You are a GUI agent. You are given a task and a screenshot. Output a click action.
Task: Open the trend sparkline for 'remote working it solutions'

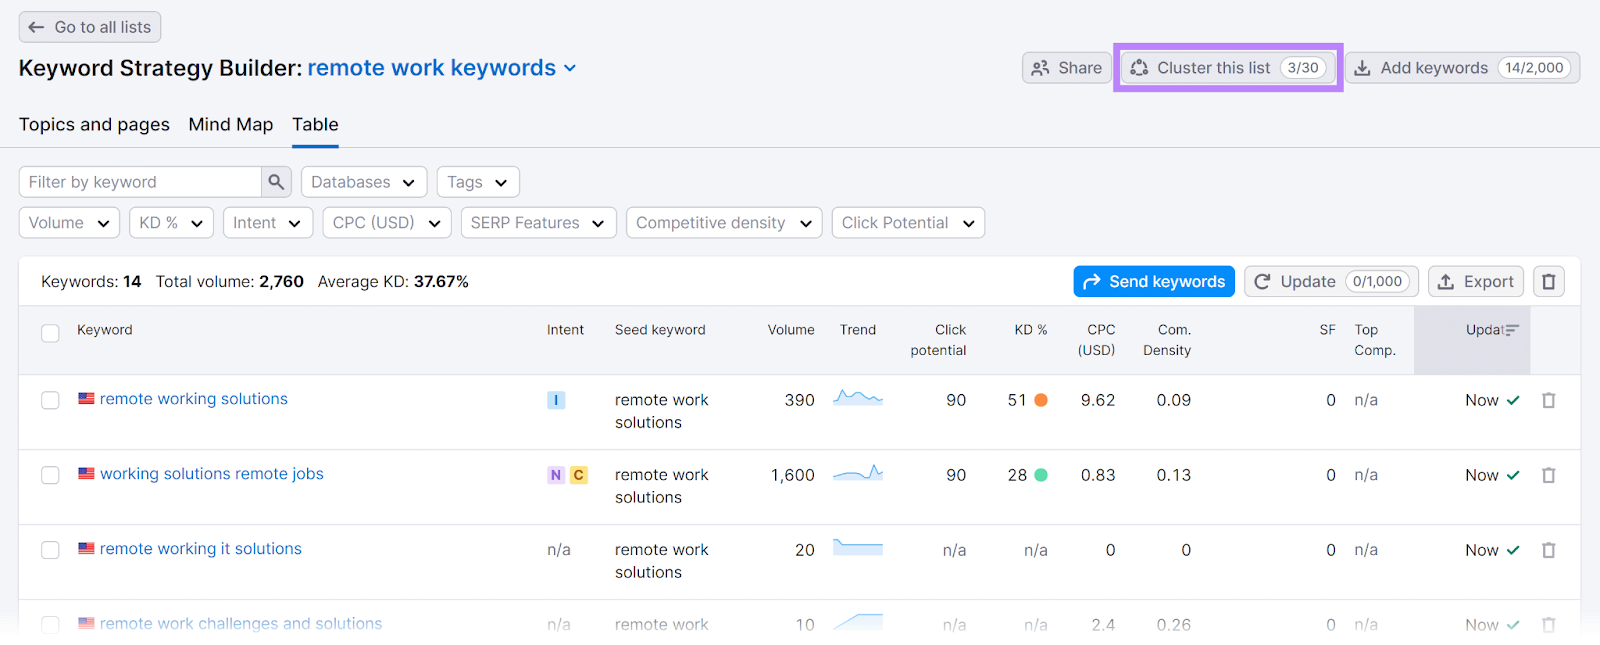point(858,548)
